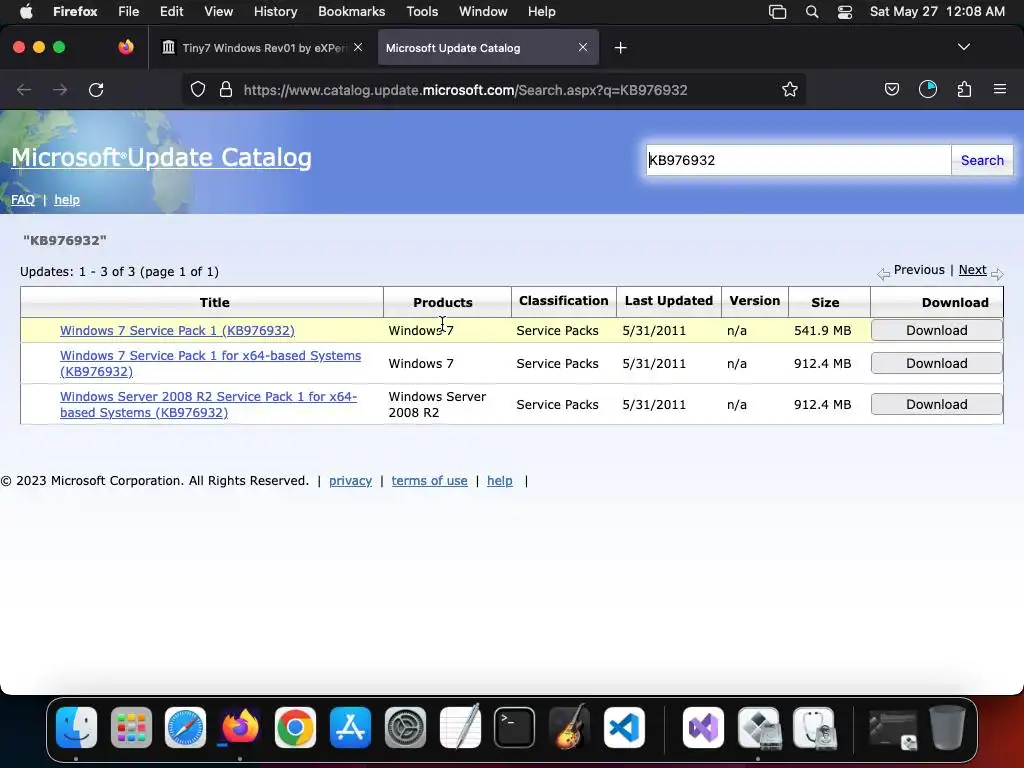Open Firefox from the Dock
Screen dimensions: 1024x768
click(x=240, y=727)
